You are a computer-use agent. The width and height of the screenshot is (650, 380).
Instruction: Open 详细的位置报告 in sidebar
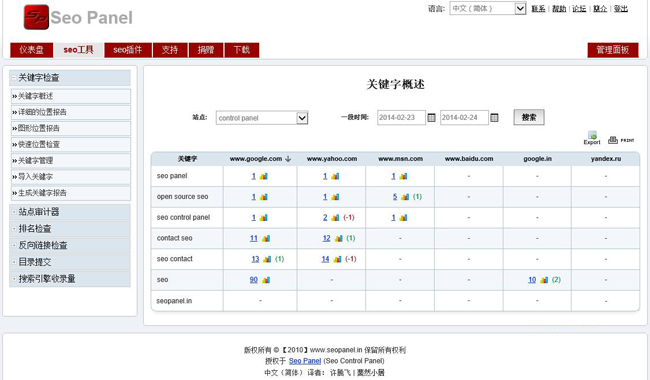point(70,112)
